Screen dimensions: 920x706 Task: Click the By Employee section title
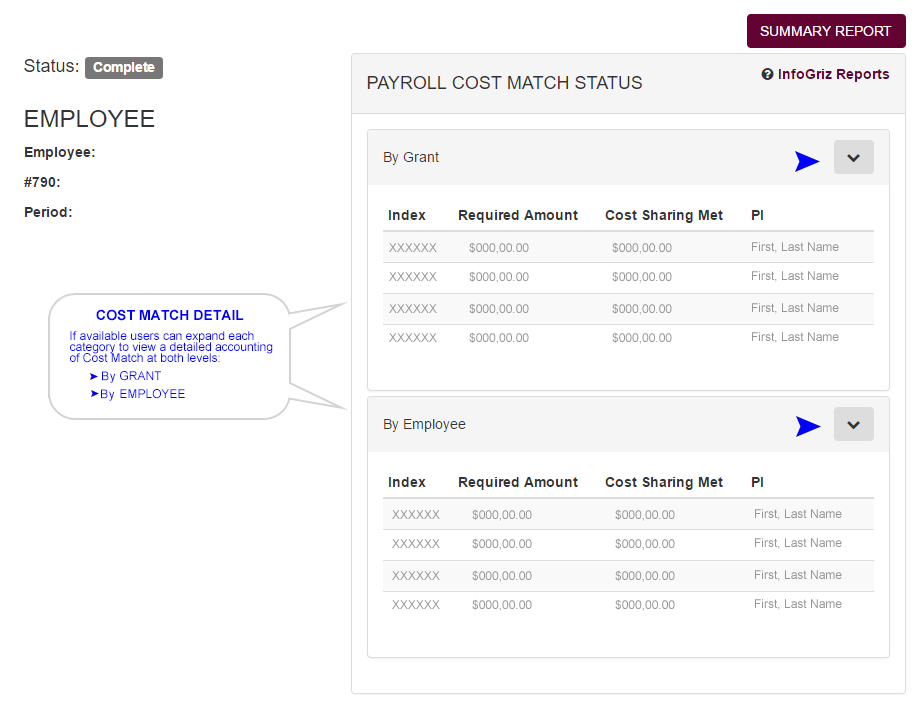(x=424, y=424)
